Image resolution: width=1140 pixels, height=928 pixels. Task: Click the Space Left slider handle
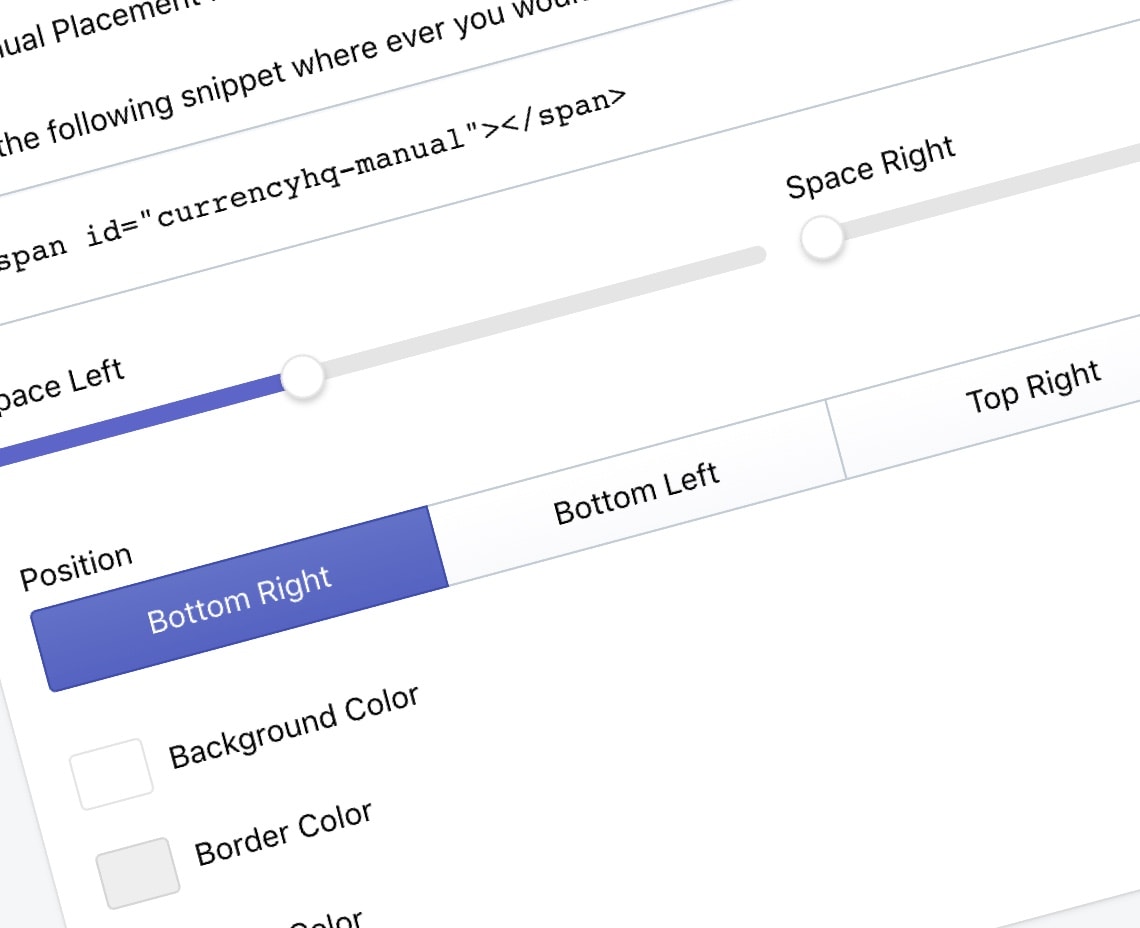pyautogui.click(x=302, y=377)
